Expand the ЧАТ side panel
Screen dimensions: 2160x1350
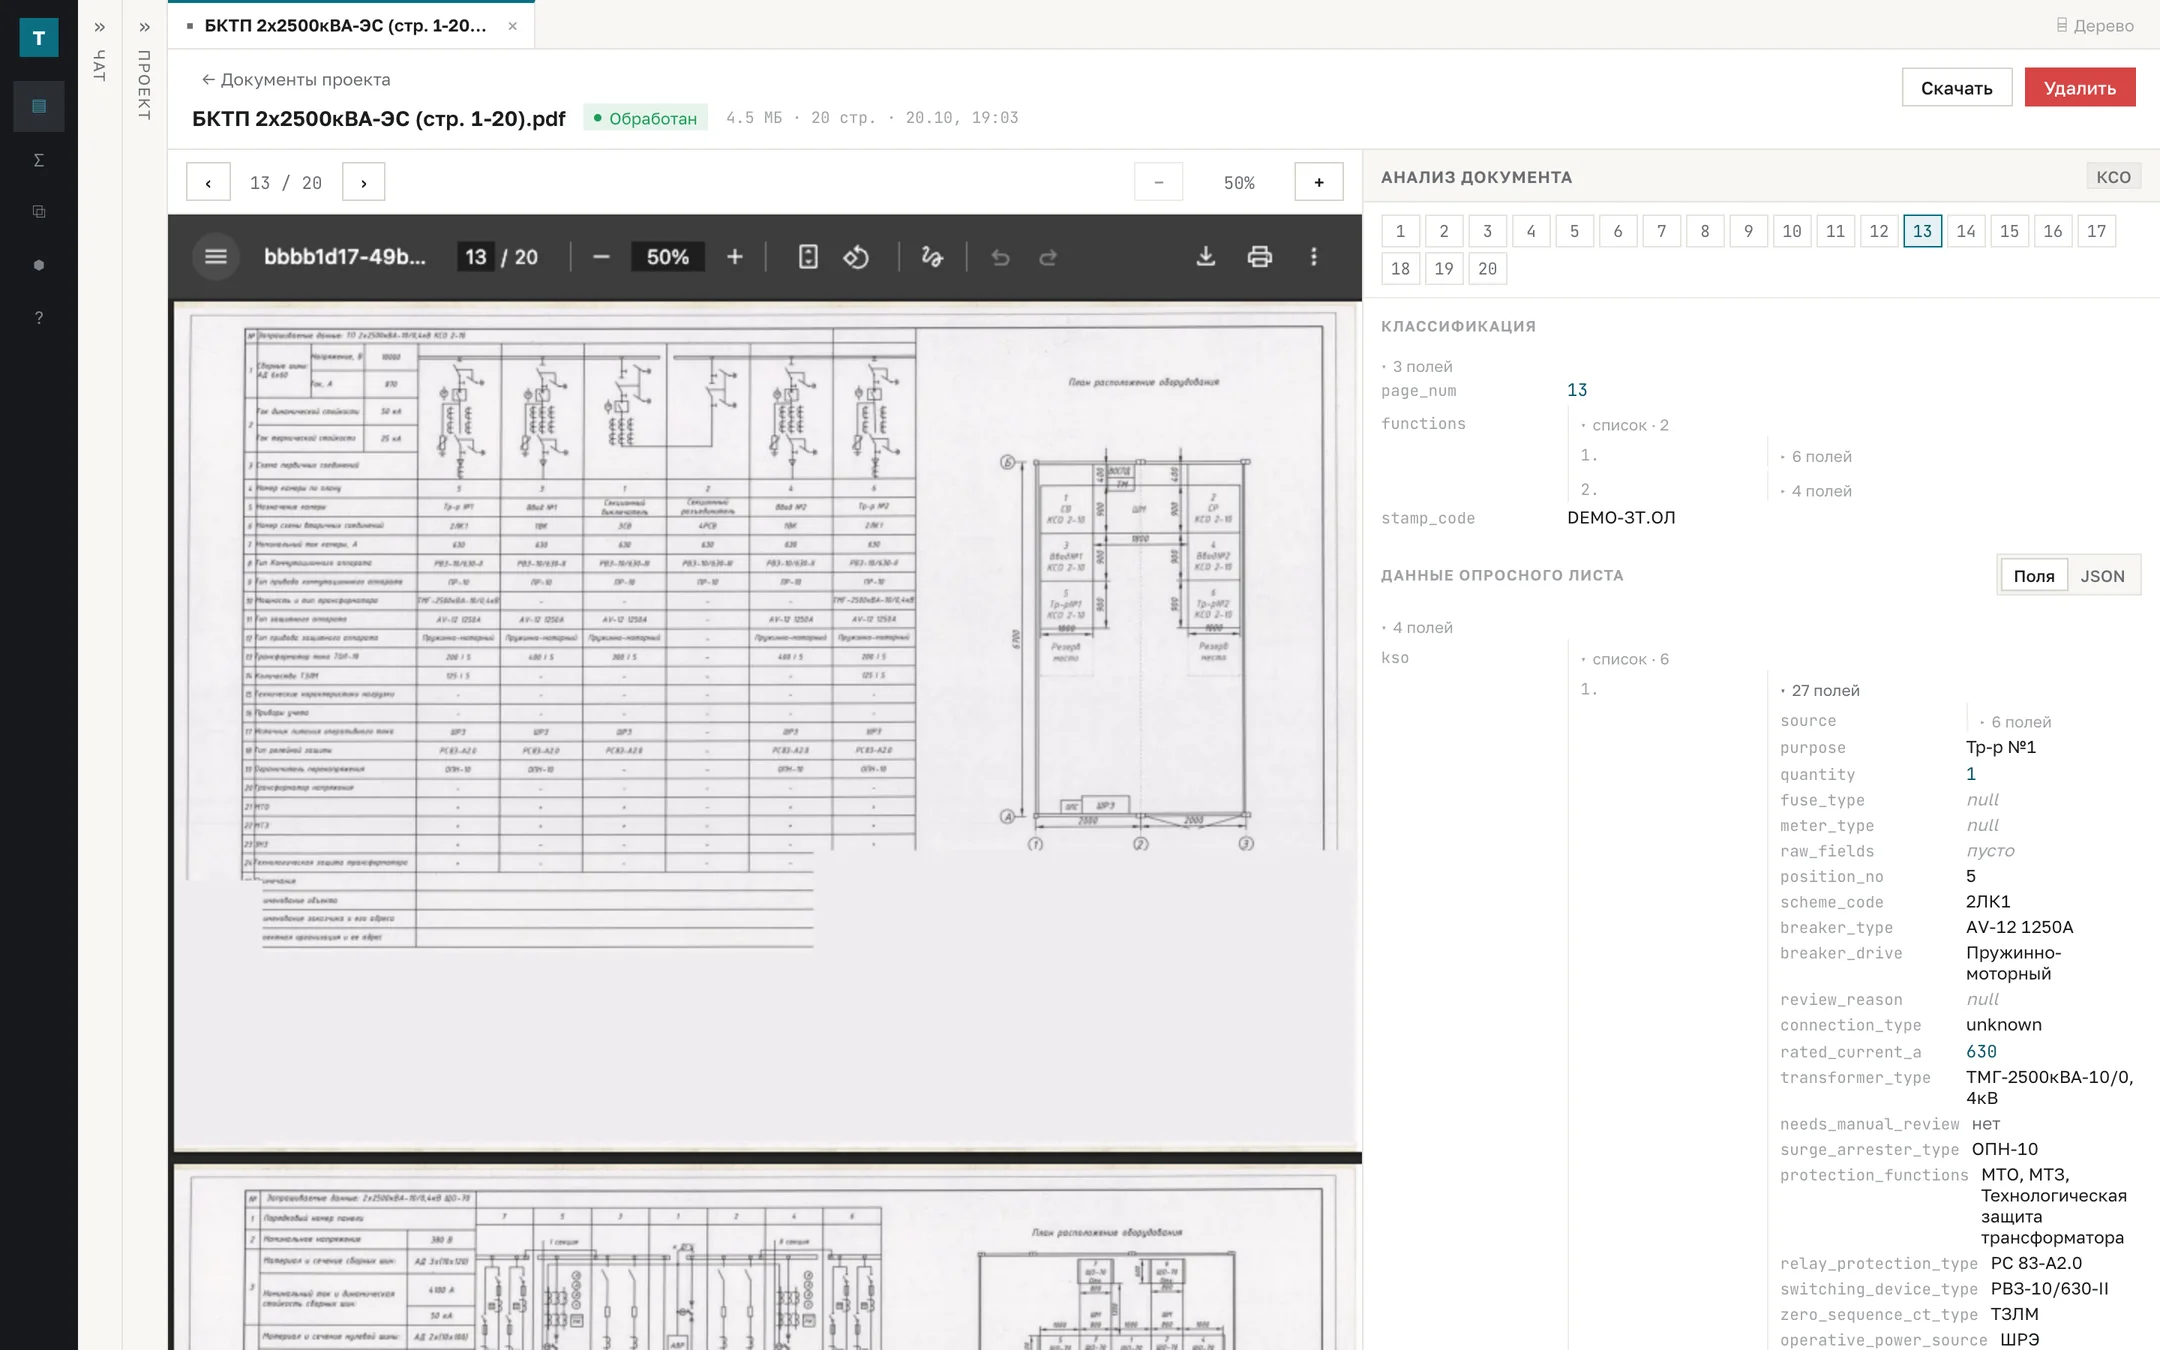[x=100, y=27]
